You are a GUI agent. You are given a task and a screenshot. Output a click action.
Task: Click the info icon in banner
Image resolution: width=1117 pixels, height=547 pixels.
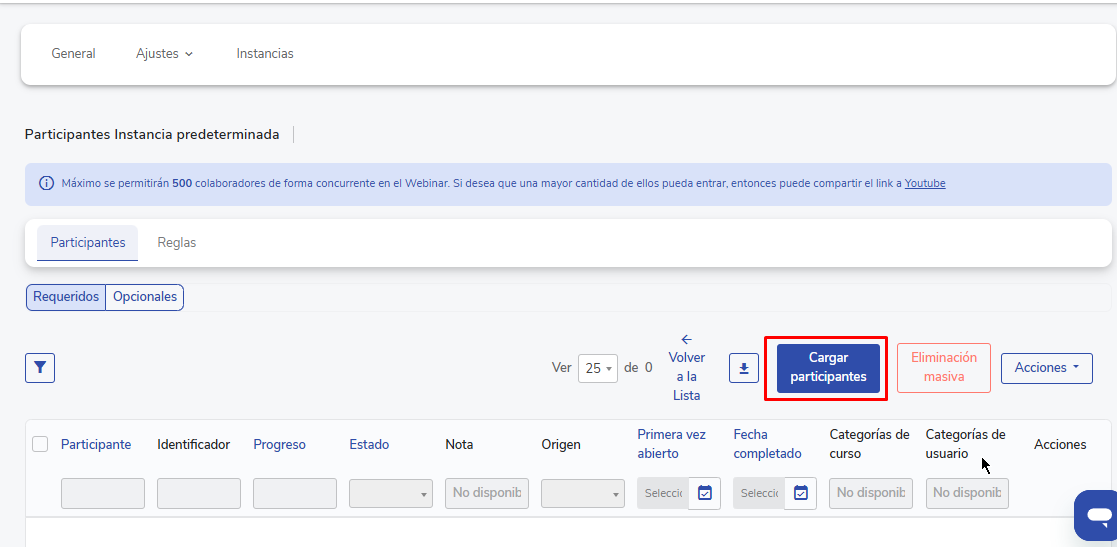point(46,184)
